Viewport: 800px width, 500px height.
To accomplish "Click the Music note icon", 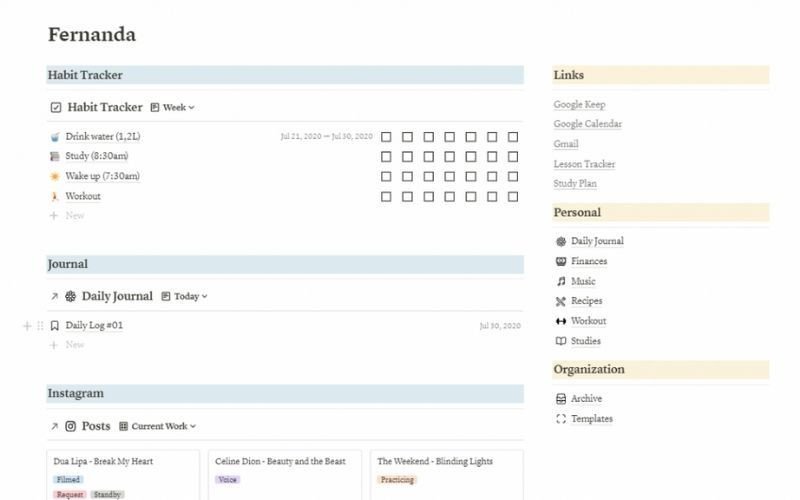I will click(561, 281).
